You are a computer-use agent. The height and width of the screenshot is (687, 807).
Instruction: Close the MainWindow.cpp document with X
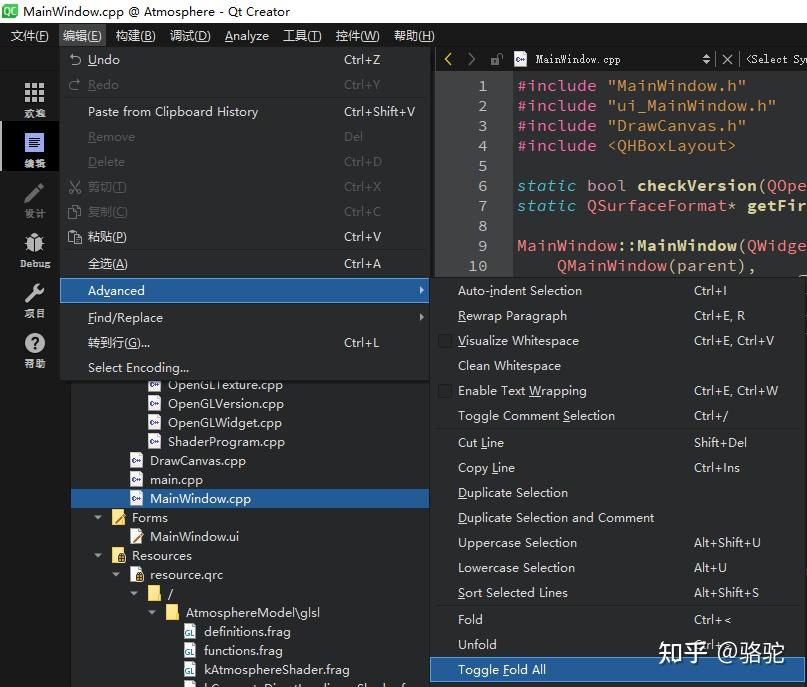click(727, 60)
